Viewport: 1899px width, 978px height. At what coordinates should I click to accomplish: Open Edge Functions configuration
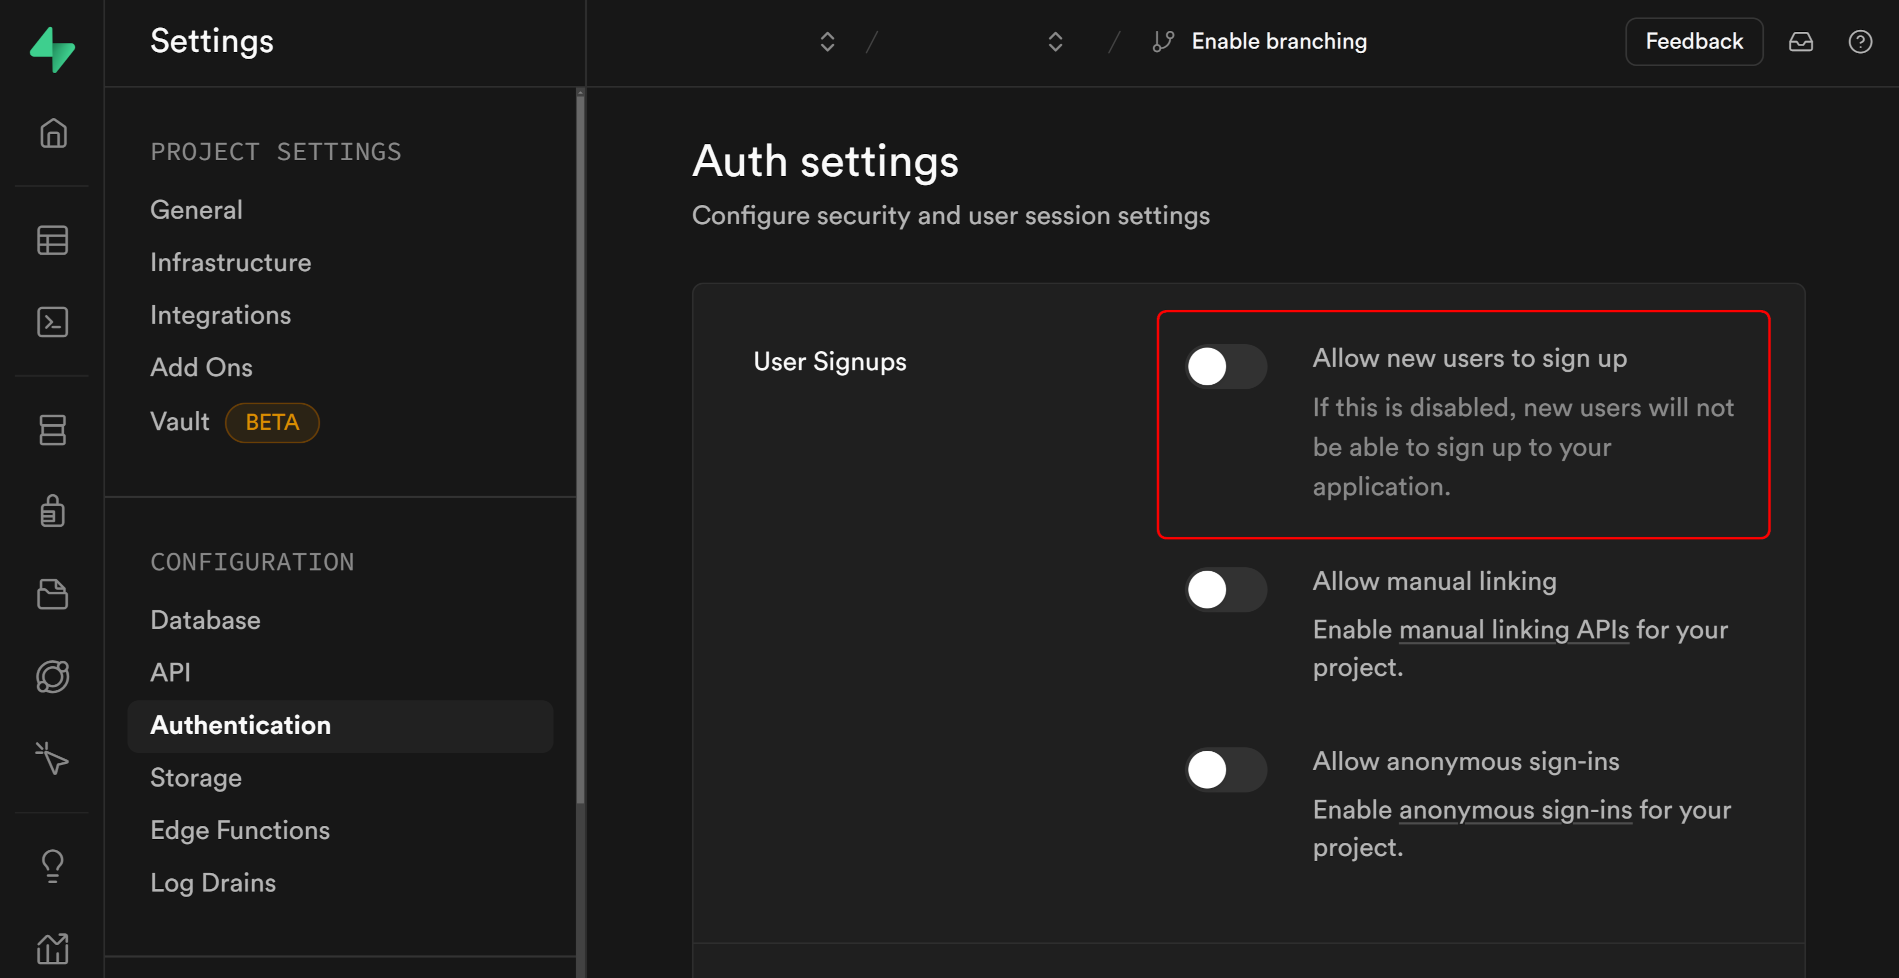(x=240, y=830)
